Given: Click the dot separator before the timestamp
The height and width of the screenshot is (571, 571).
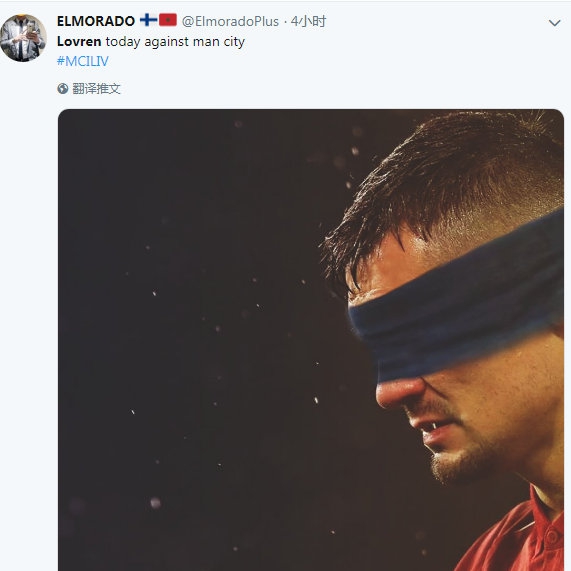Looking at the screenshot, I should [284, 22].
